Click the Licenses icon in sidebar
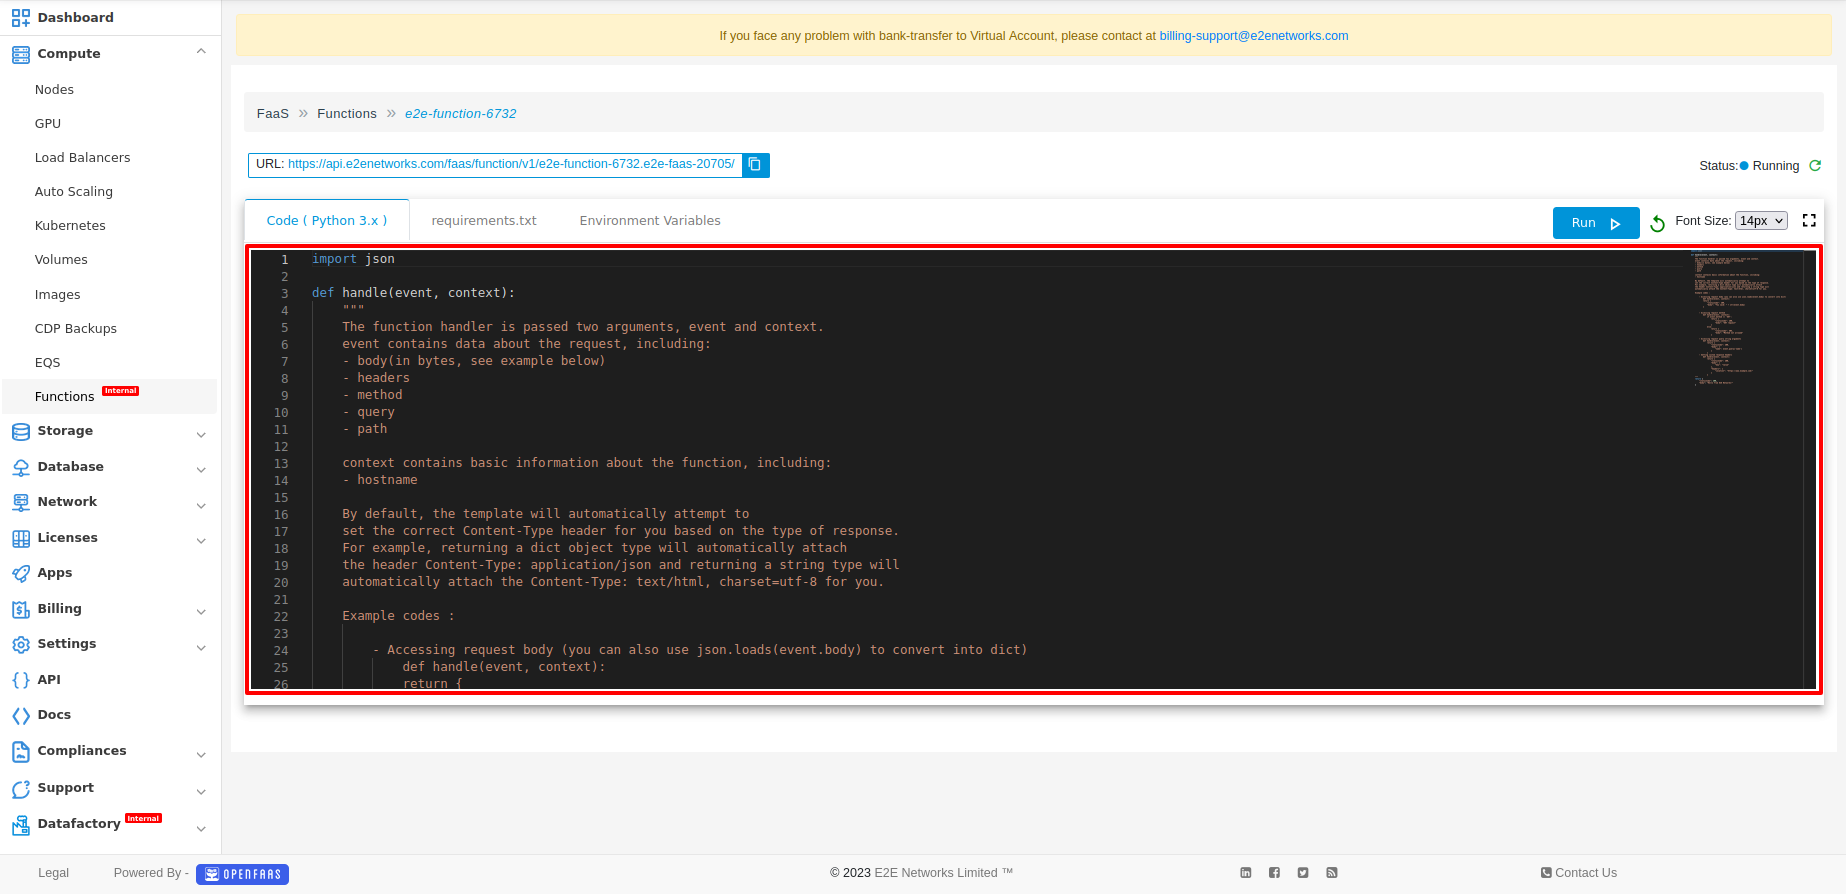 (x=21, y=538)
